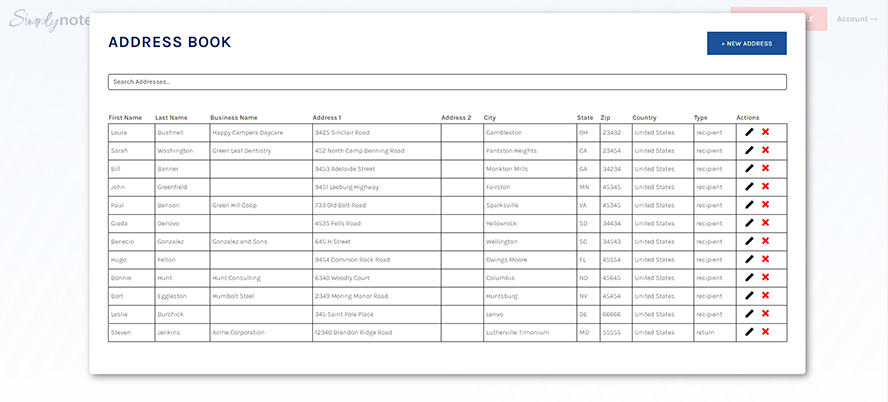
Task: Delete Steven Jenkins' return address entry
Action: (x=765, y=332)
